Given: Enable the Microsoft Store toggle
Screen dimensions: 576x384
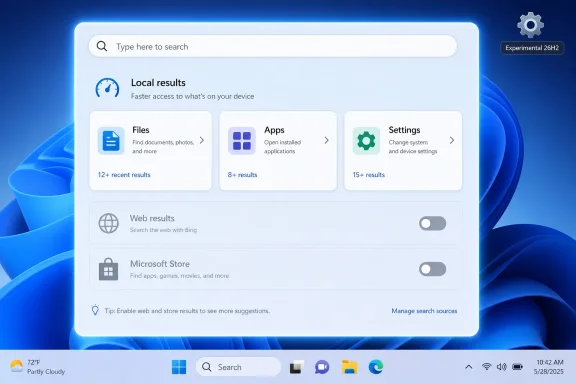Looking at the screenshot, I should (432, 269).
